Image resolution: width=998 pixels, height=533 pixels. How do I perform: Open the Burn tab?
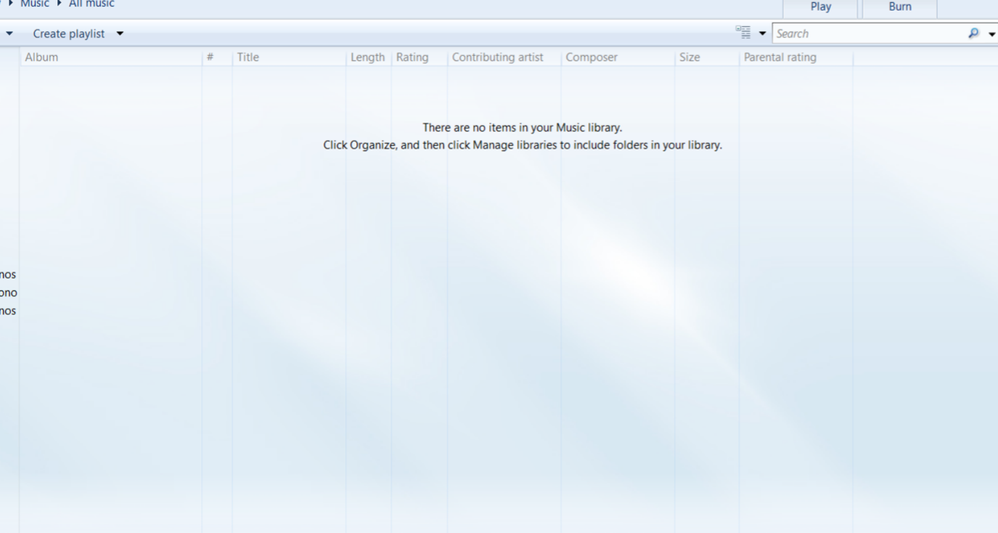tap(899, 7)
